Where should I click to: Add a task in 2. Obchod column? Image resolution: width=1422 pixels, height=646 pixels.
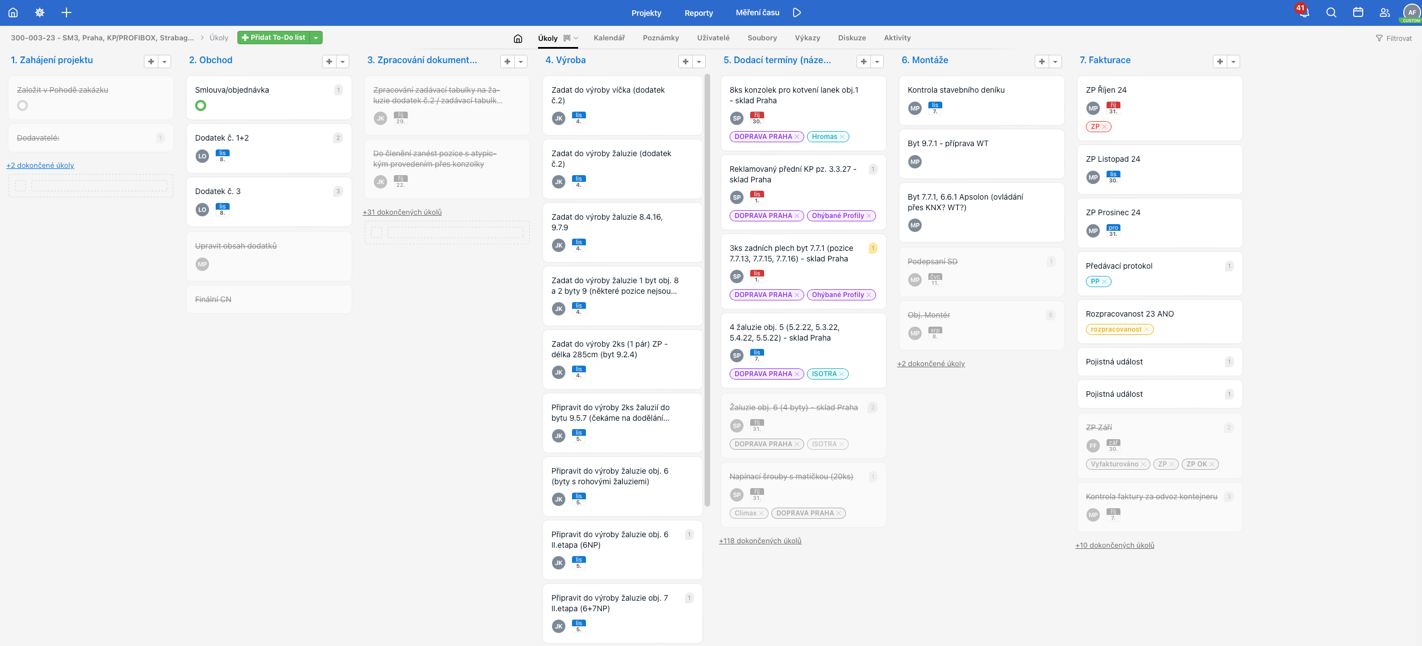329,61
